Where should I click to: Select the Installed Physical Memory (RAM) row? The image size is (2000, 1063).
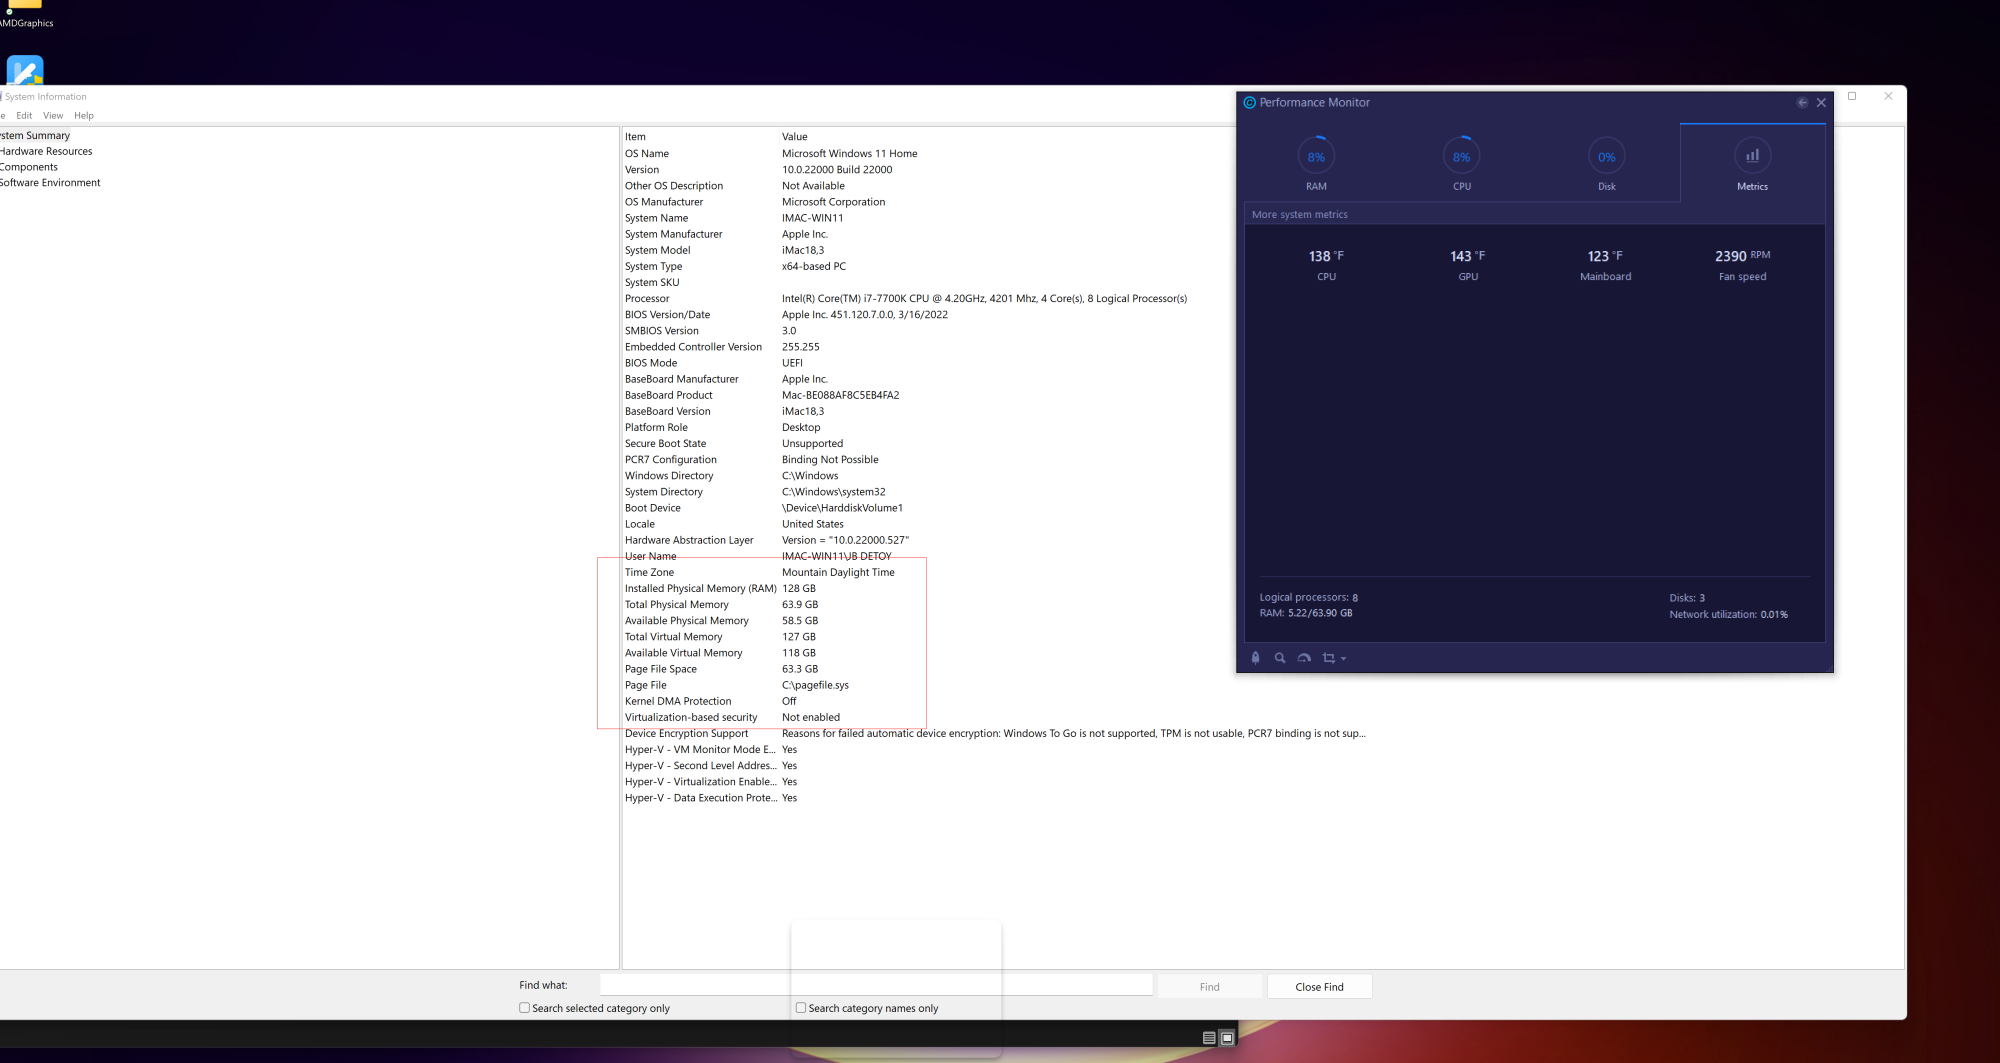point(721,589)
